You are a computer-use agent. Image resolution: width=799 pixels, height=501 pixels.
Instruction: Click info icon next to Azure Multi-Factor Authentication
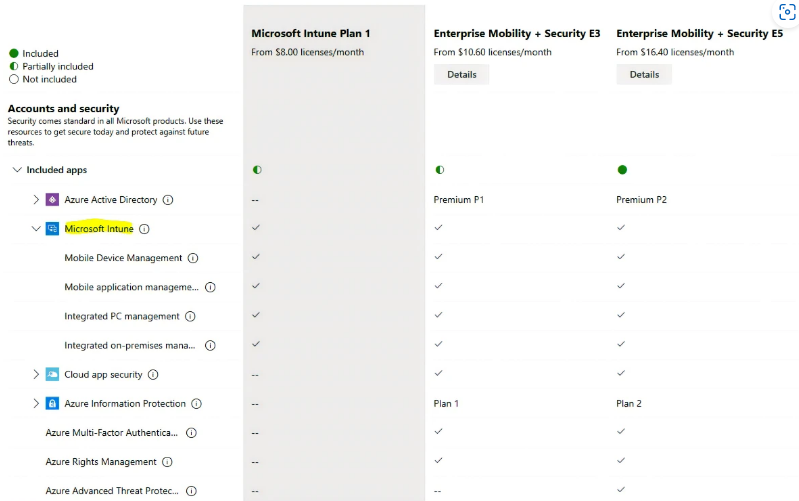[191, 433]
